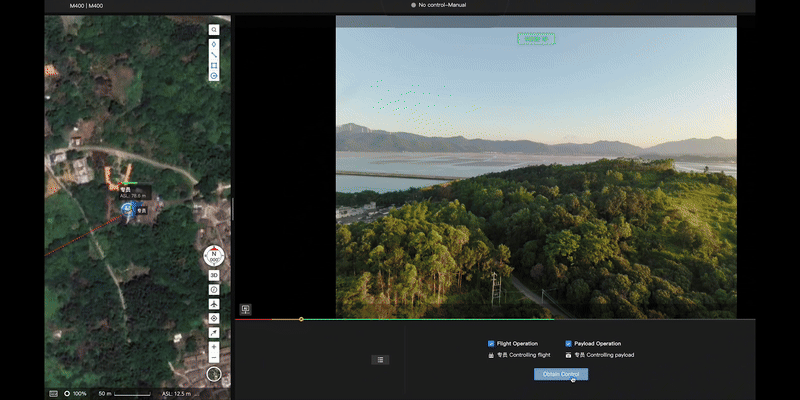The width and height of the screenshot is (800, 400).
Task: Switch the map to 3D view
Action: point(214,276)
